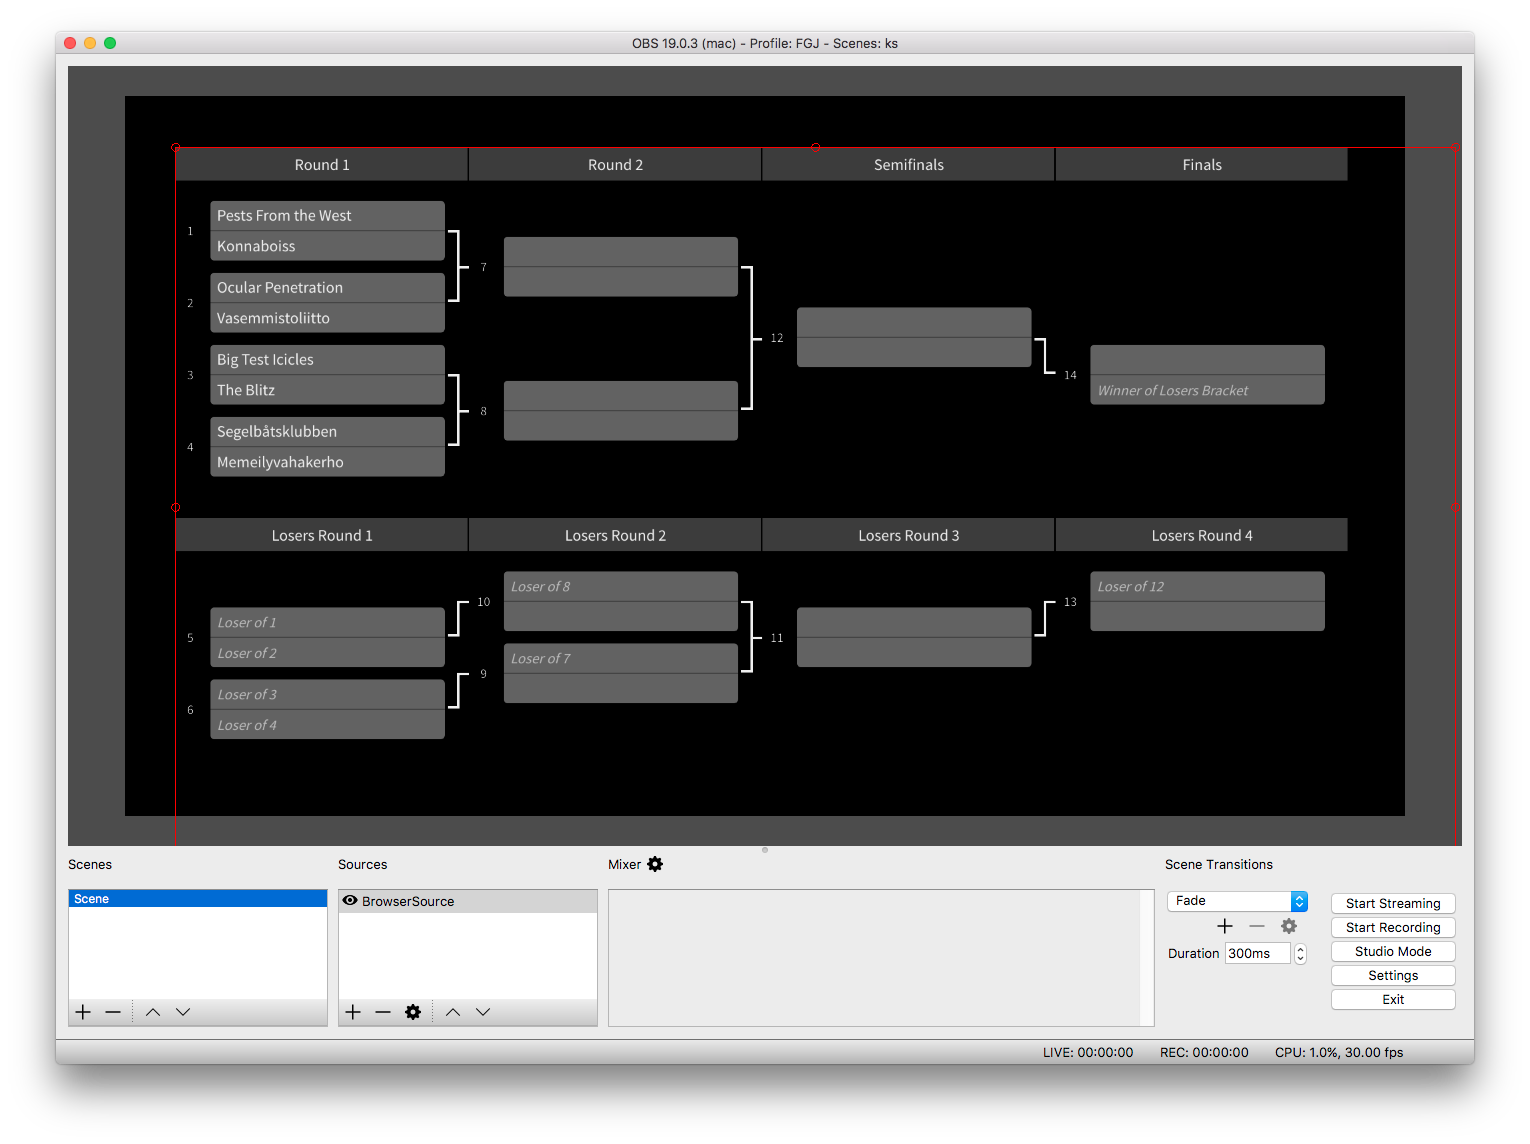Open advanced audio options with the Mixer gear
The width and height of the screenshot is (1530, 1144).
656,864
